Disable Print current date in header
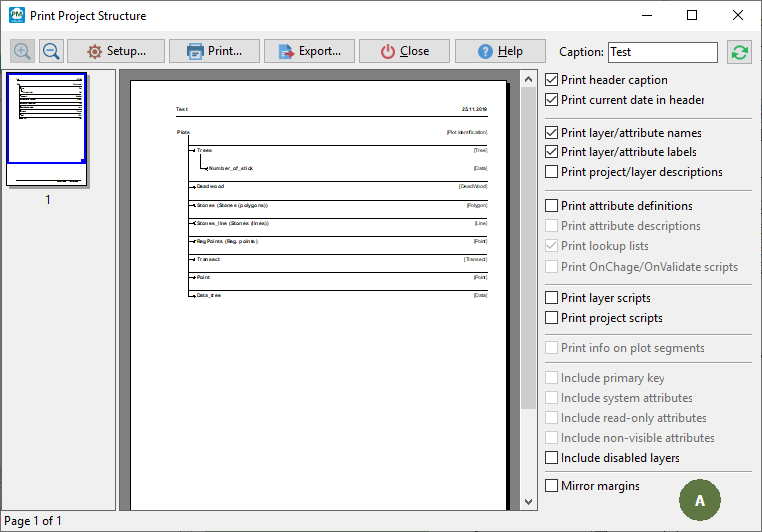The width and height of the screenshot is (762, 532). pos(552,100)
